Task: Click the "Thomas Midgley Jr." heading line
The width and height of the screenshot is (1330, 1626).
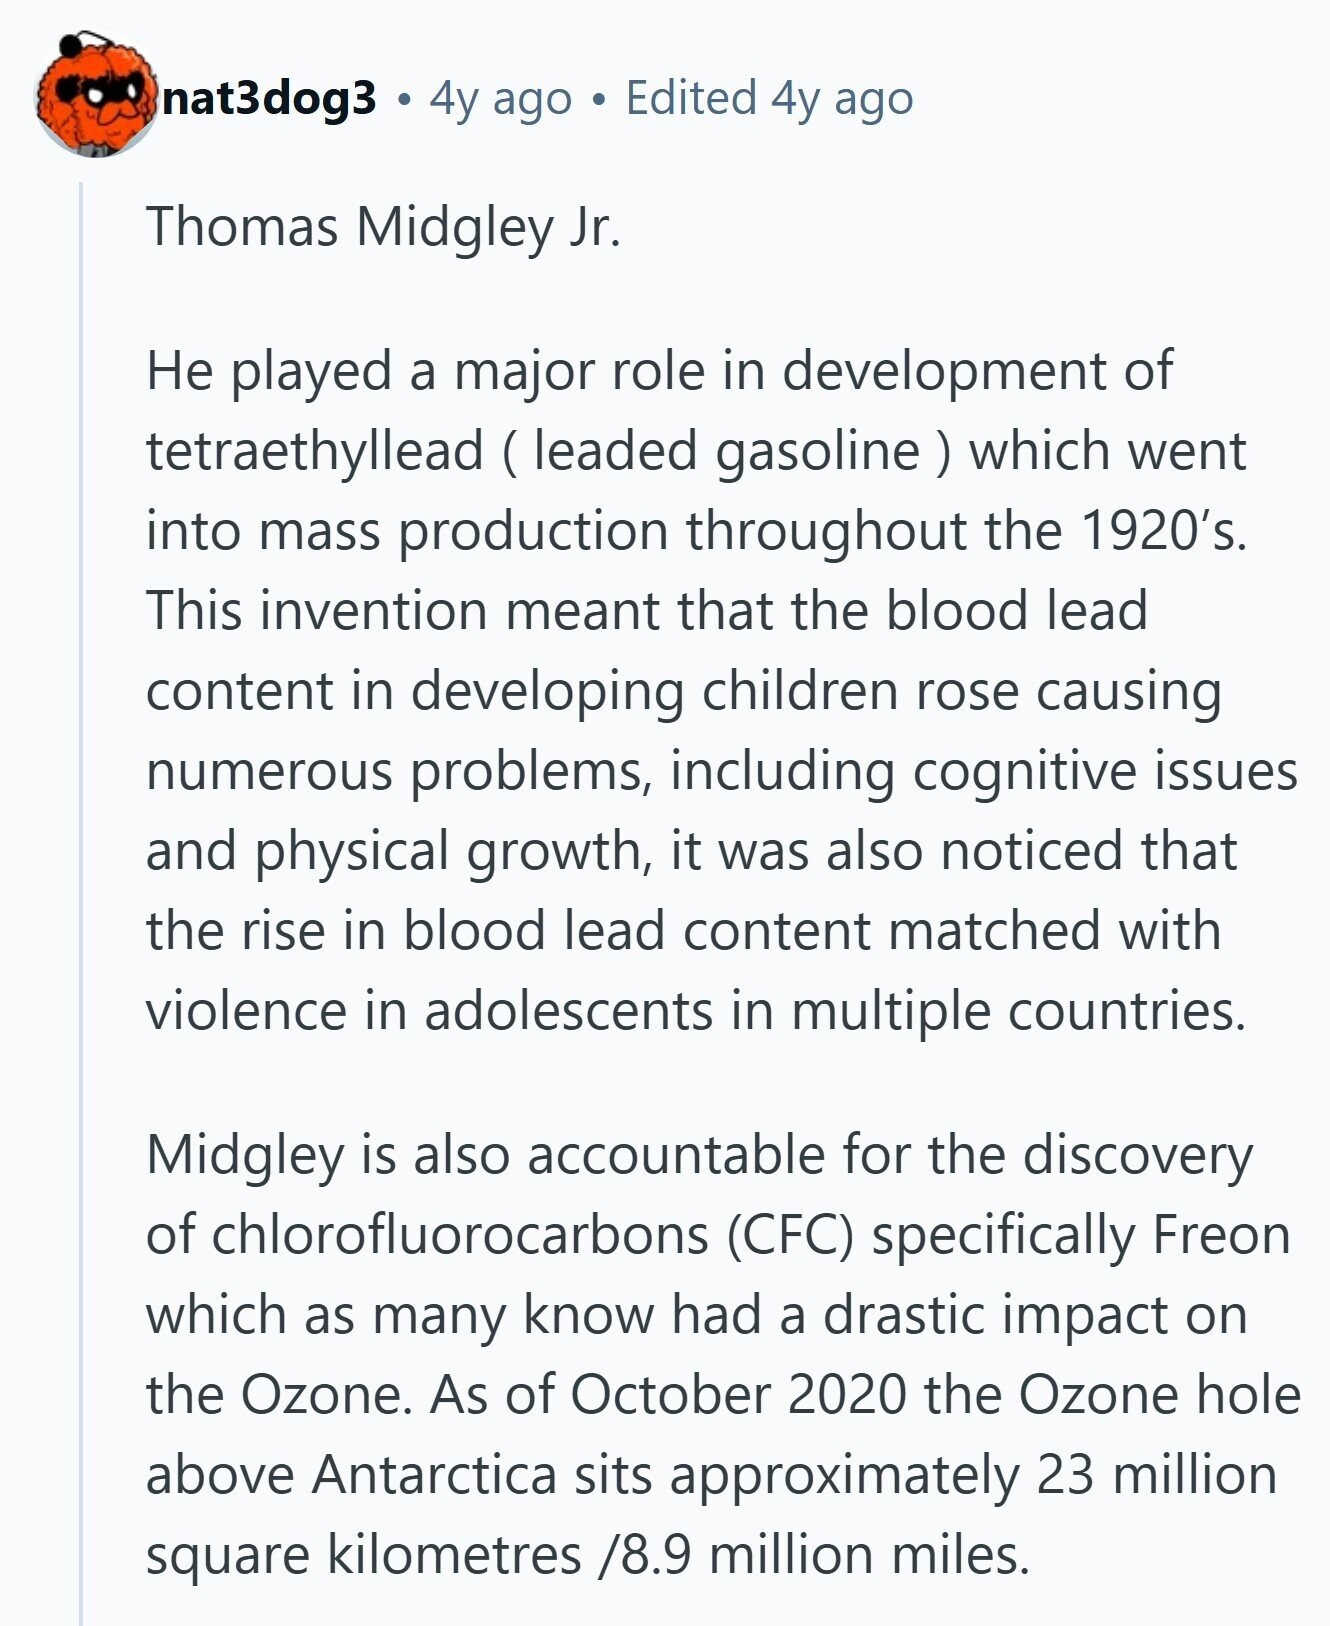Action: pyautogui.click(x=383, y=227)
